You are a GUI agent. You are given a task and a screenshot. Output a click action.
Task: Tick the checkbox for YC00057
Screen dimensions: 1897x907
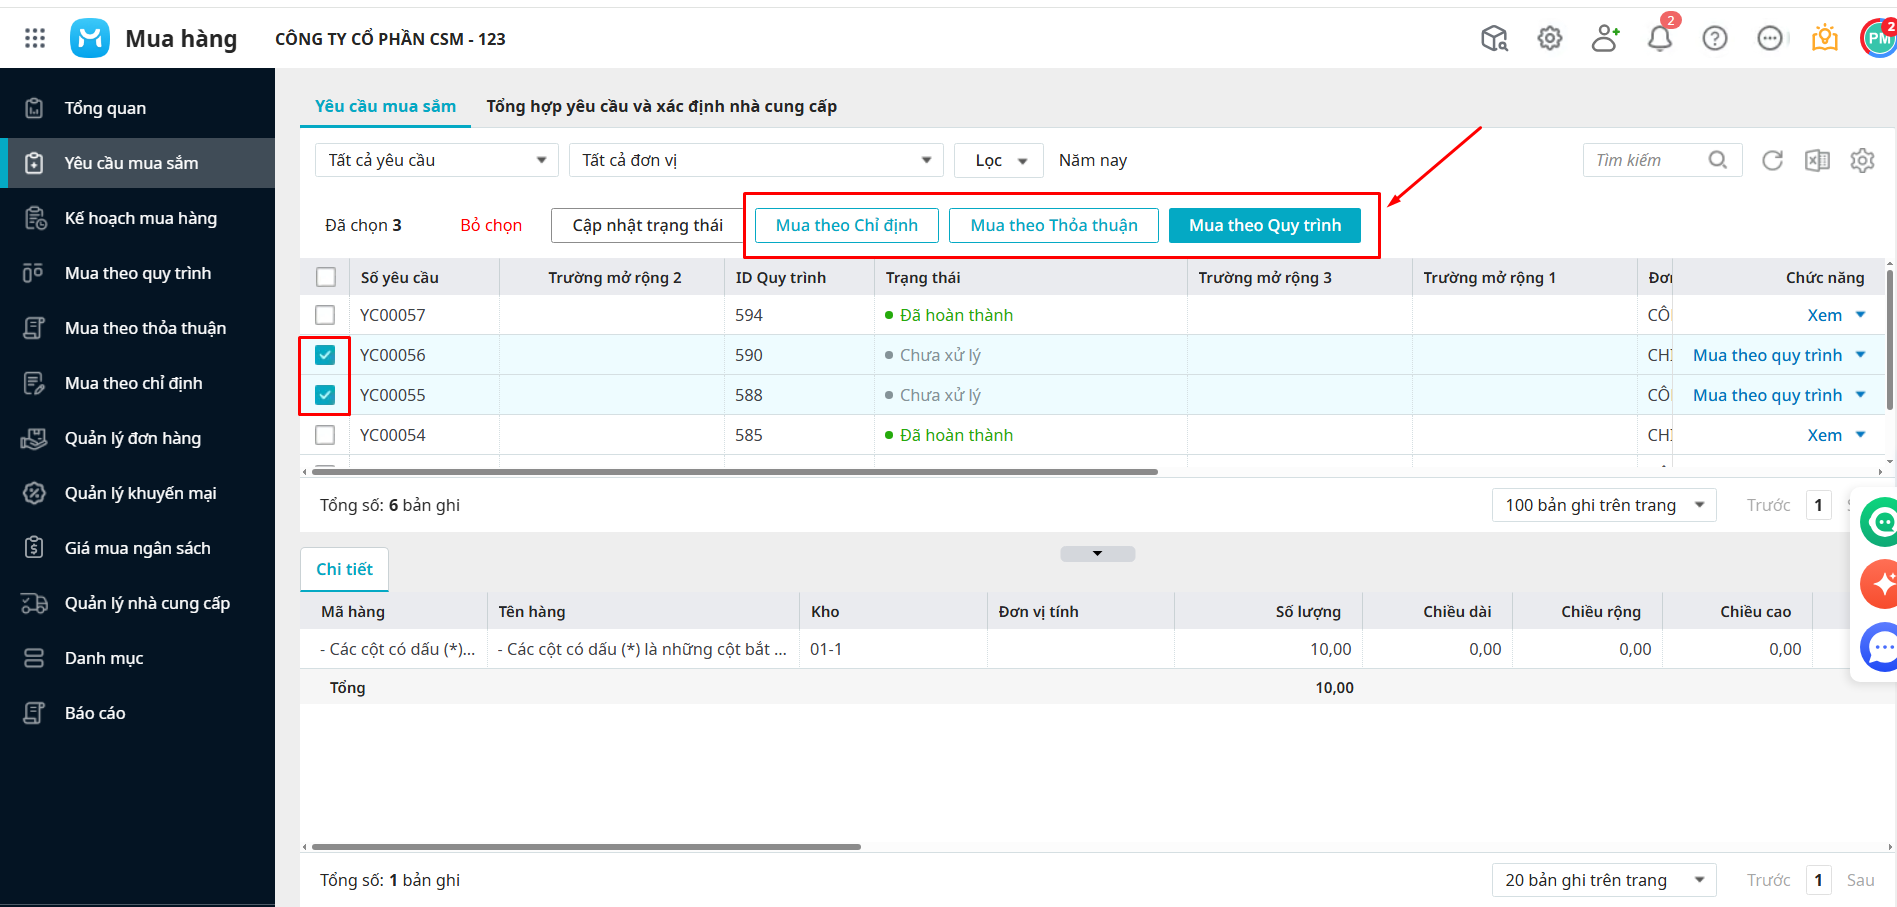point(325,315)
